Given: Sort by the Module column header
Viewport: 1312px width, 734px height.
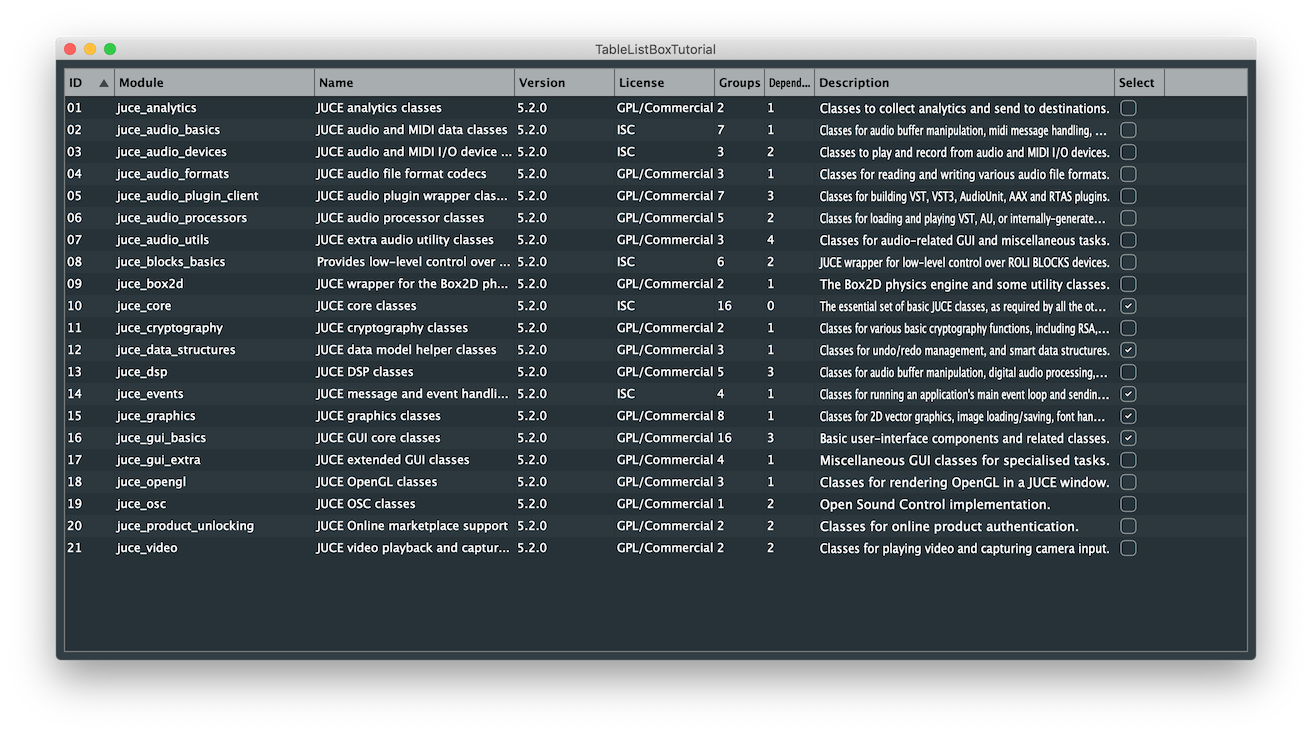Looking at the screenshot, I should 214,83.
